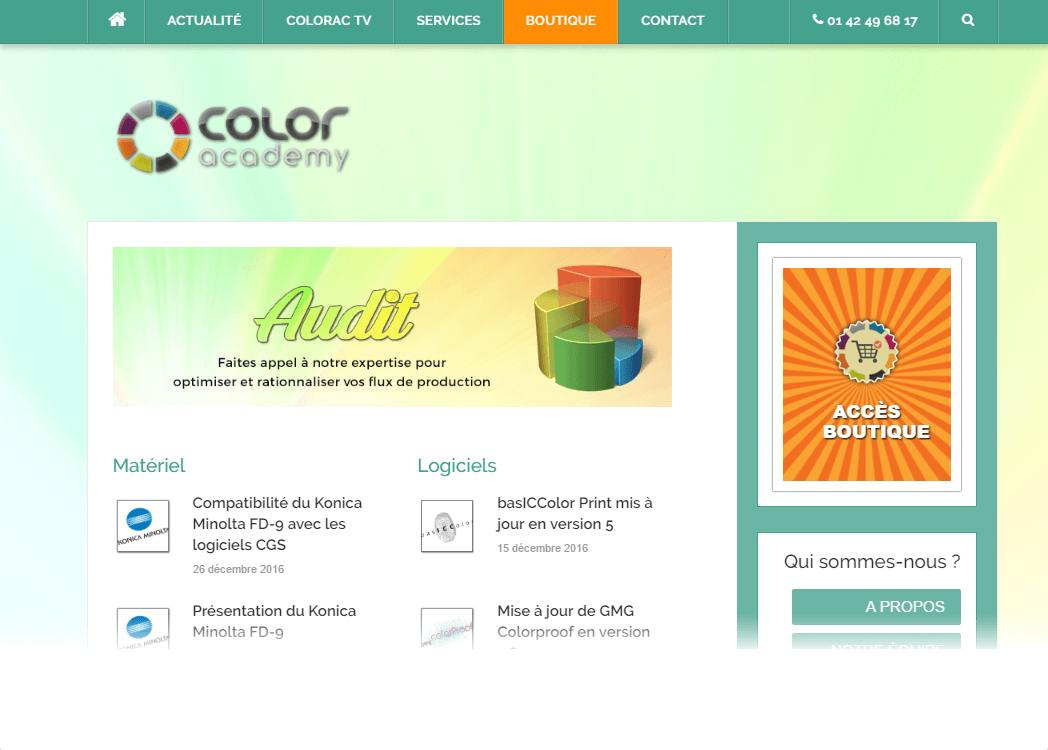Open the Services menu
Screen dimensions: 1048x750
tap(448, 21)
